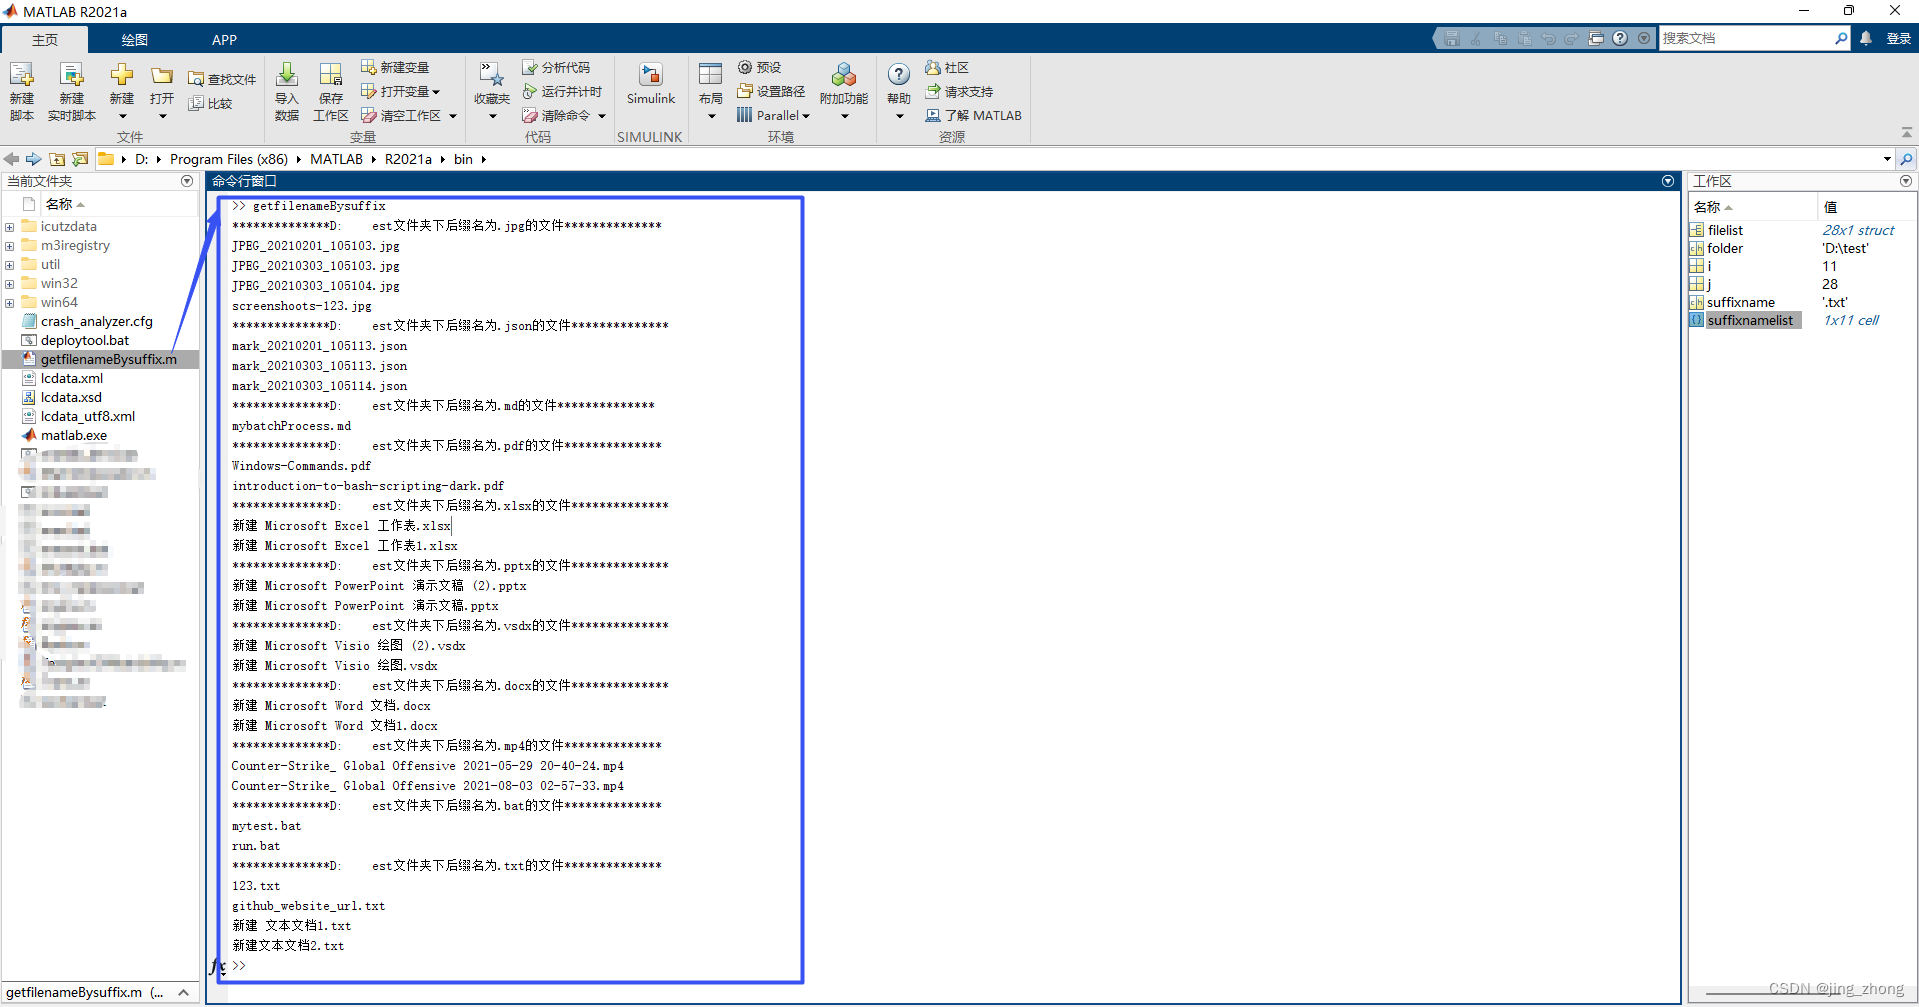Viewport: 1919px width, 1007px height.
Task: Click the forward navigation arrow
Action: click(34, 159)
